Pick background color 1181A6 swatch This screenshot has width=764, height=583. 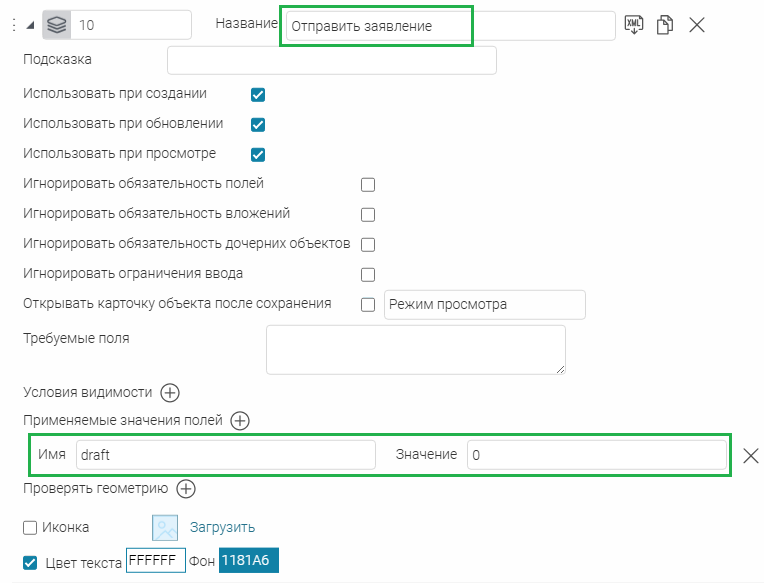click(x=248, y=561)
